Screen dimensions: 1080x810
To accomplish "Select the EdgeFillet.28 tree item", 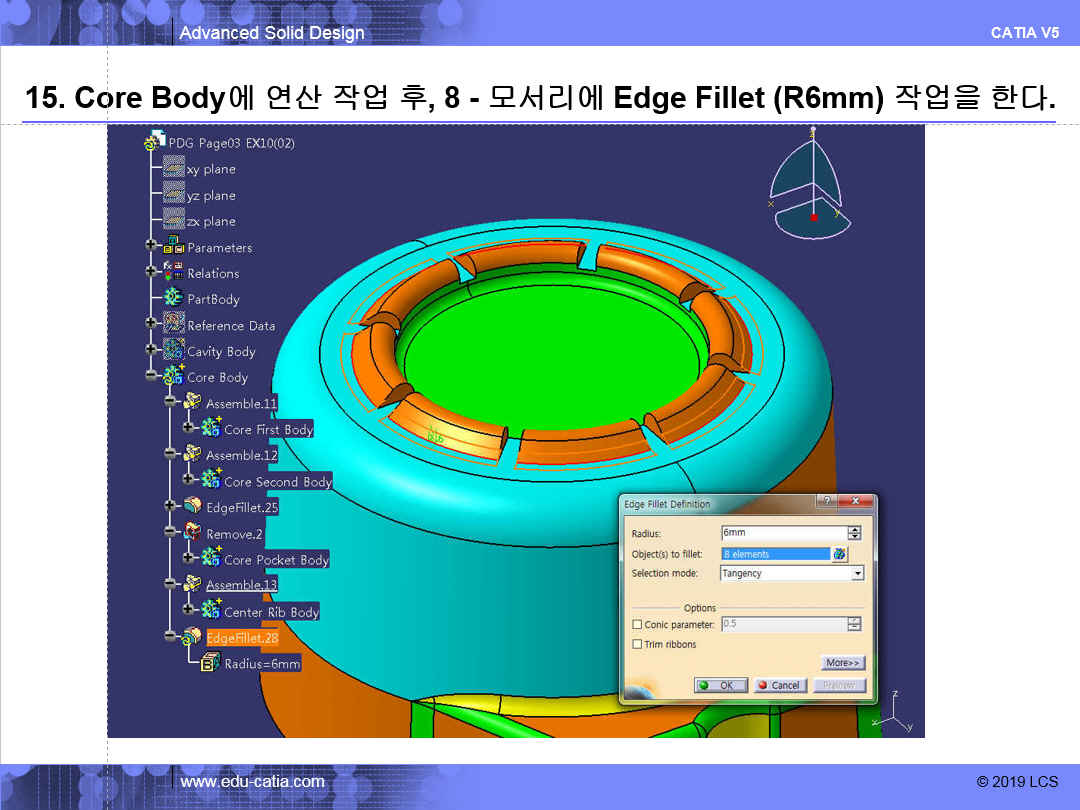I will point(242,638).
